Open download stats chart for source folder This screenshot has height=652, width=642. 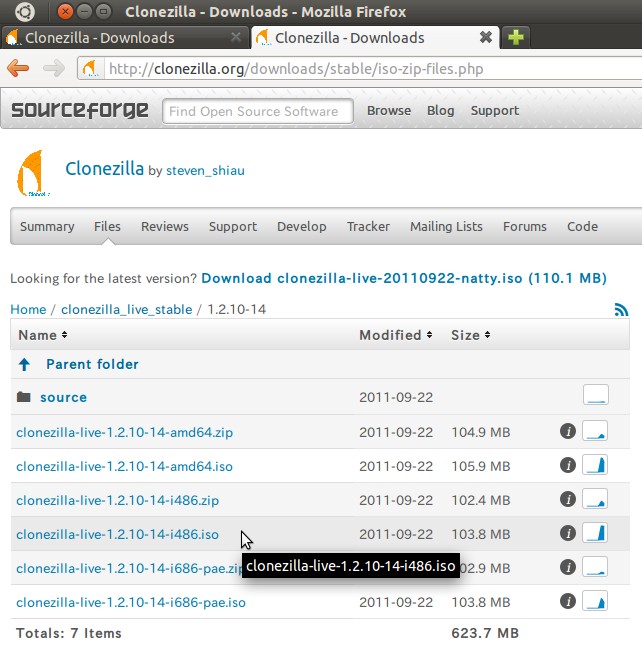click(595, 395)
